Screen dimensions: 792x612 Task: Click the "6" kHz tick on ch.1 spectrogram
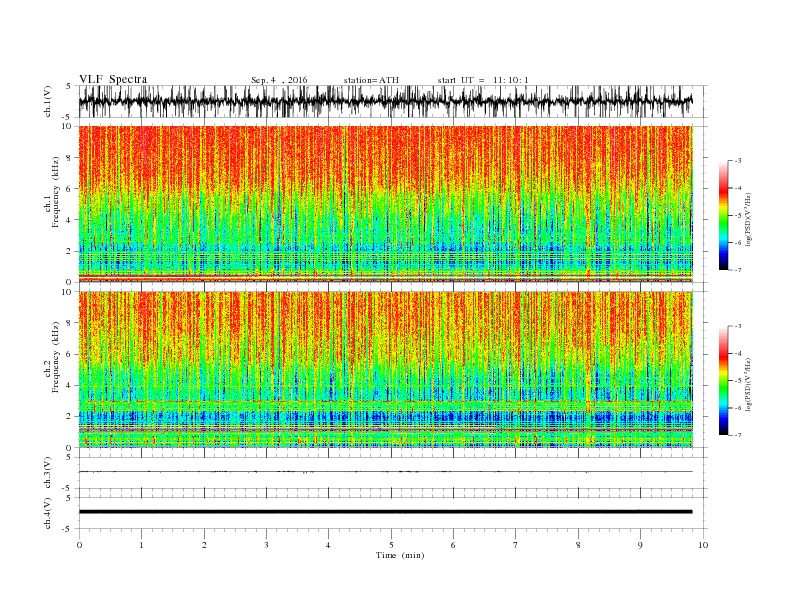coord(70,189)
